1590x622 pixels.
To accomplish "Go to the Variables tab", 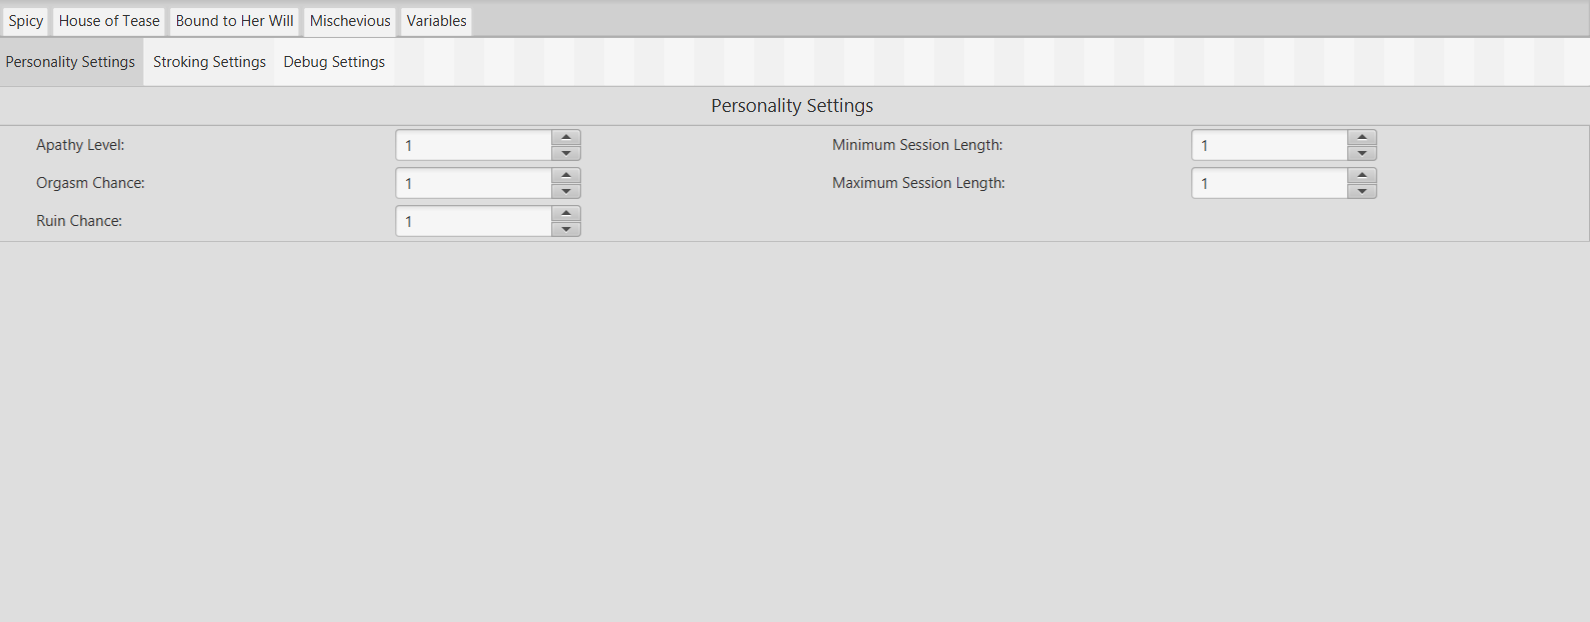I will 436,21.
